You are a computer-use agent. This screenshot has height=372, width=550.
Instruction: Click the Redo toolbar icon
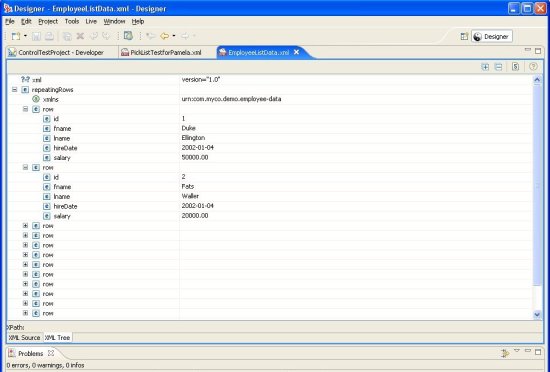[x=106, y=36]
